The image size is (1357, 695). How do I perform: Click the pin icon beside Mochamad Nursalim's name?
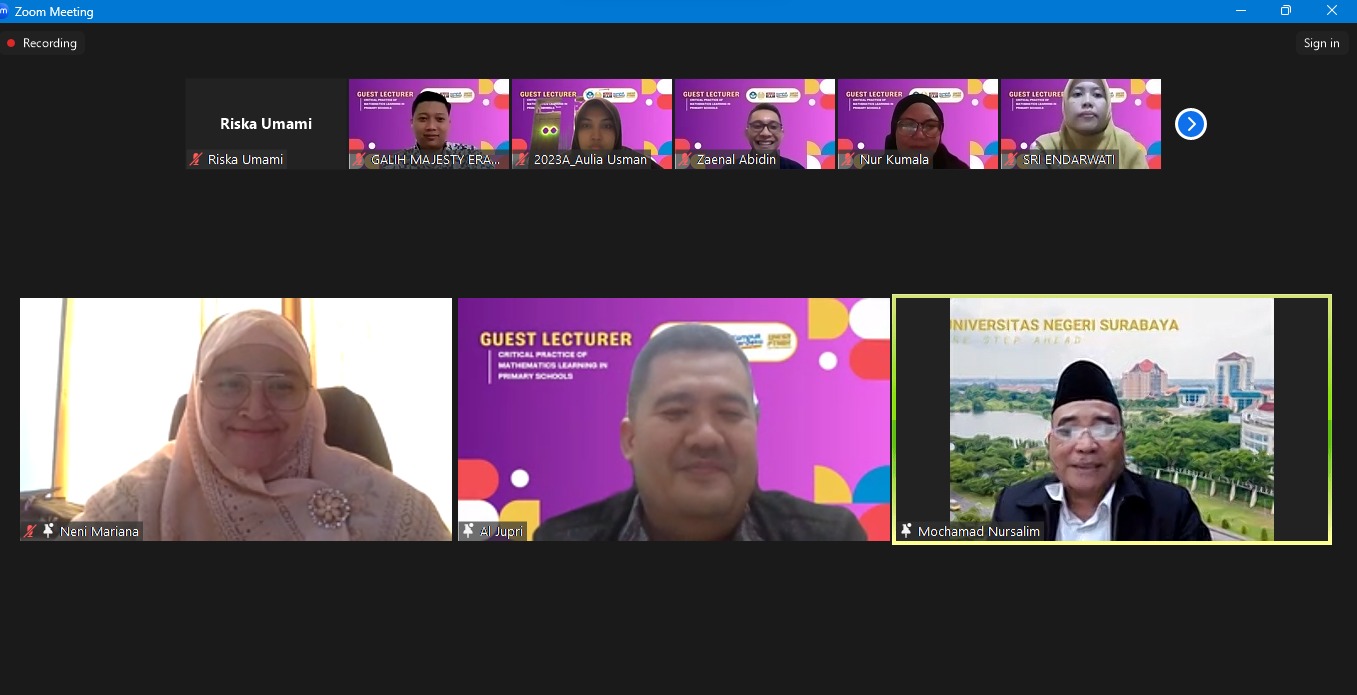[906, 531]
